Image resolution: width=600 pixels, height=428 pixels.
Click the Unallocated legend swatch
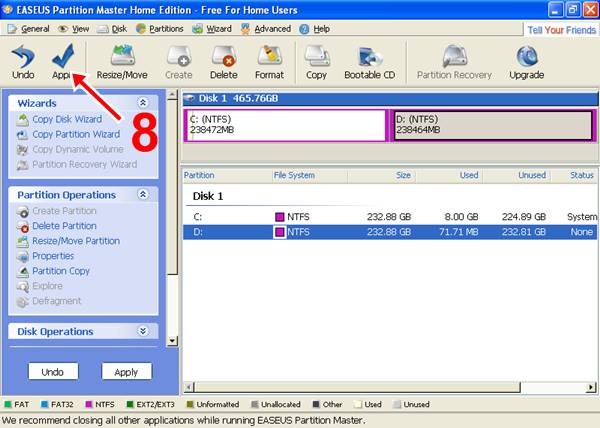click(x=254, y=404)
